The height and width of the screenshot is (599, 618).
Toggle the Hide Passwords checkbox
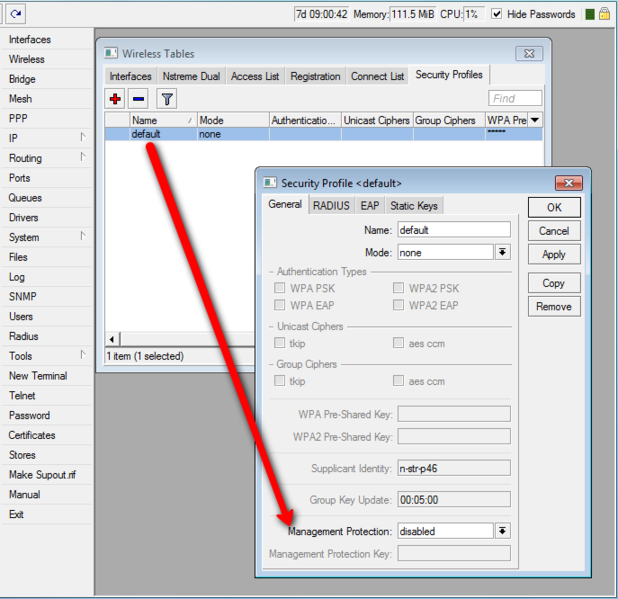click(497, 14)
